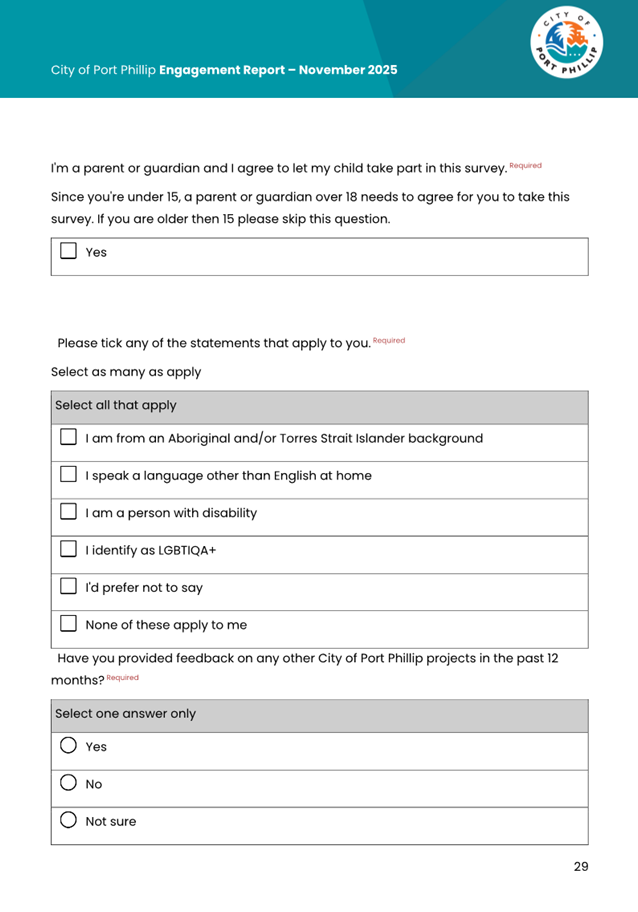This screenshot has height=912, width=638.
Task: Tick the parent or guardian consent Yes checkbox
Action: click(68, 252)
